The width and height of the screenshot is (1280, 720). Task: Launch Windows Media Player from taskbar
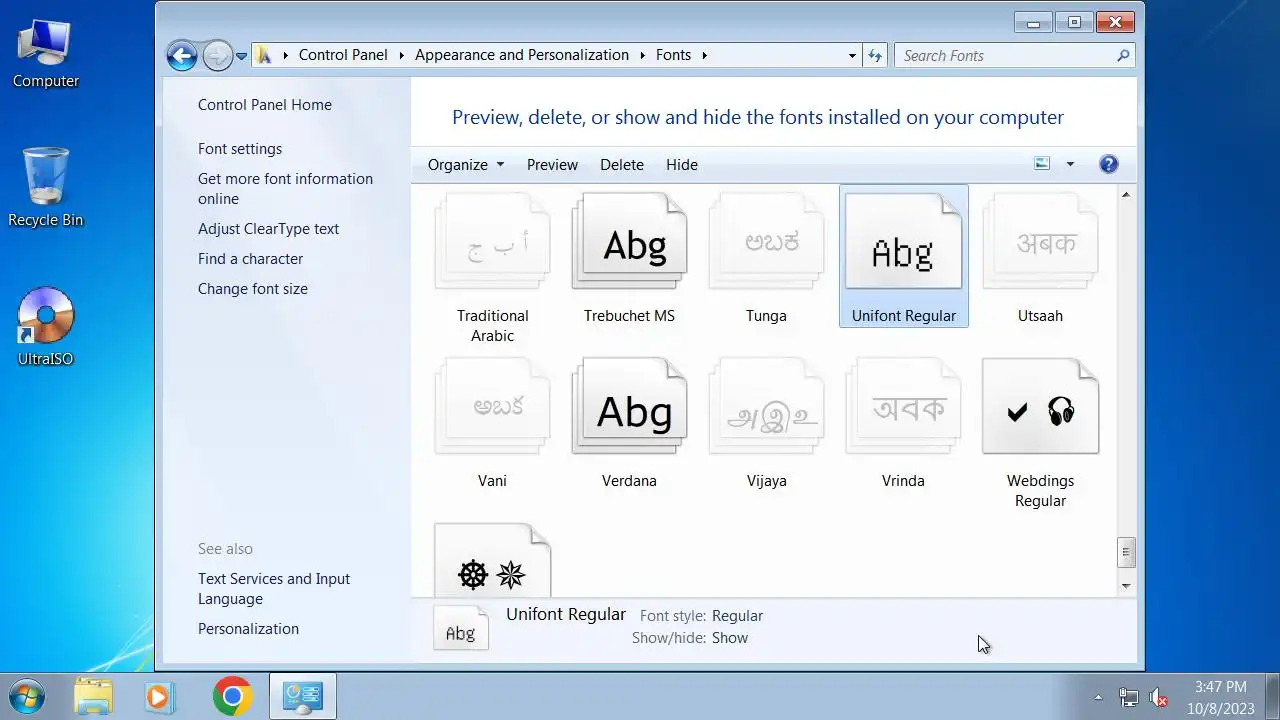(160, 697)
